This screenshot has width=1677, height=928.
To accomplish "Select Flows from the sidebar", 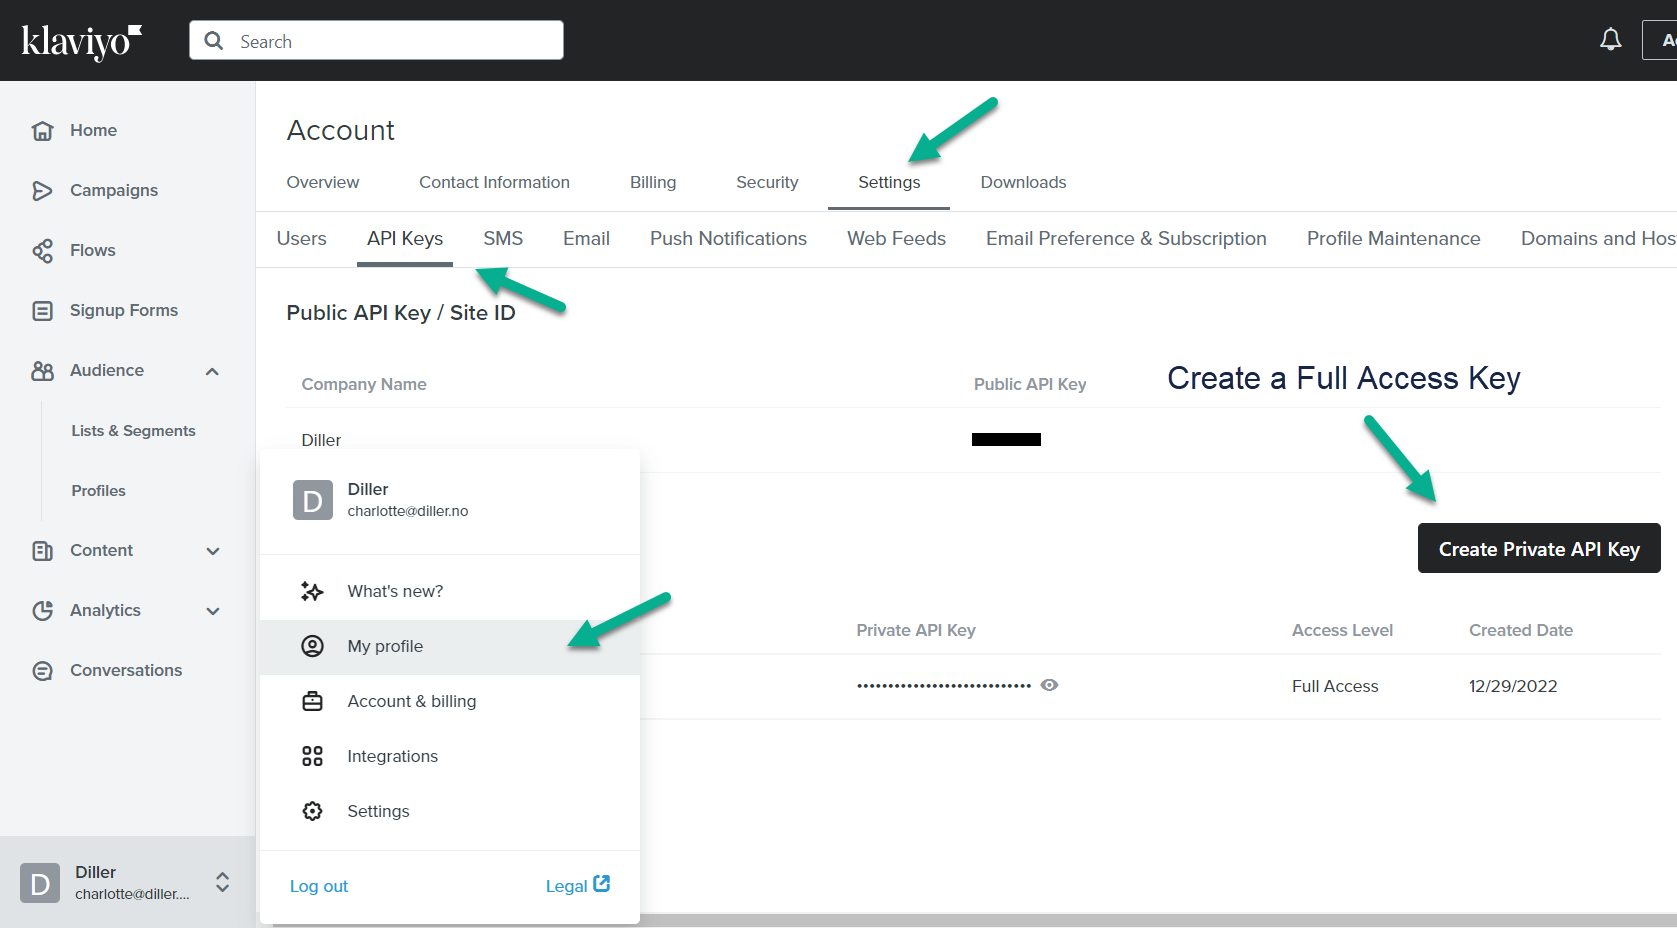I will pyautogui.click(x=93, y=250).
